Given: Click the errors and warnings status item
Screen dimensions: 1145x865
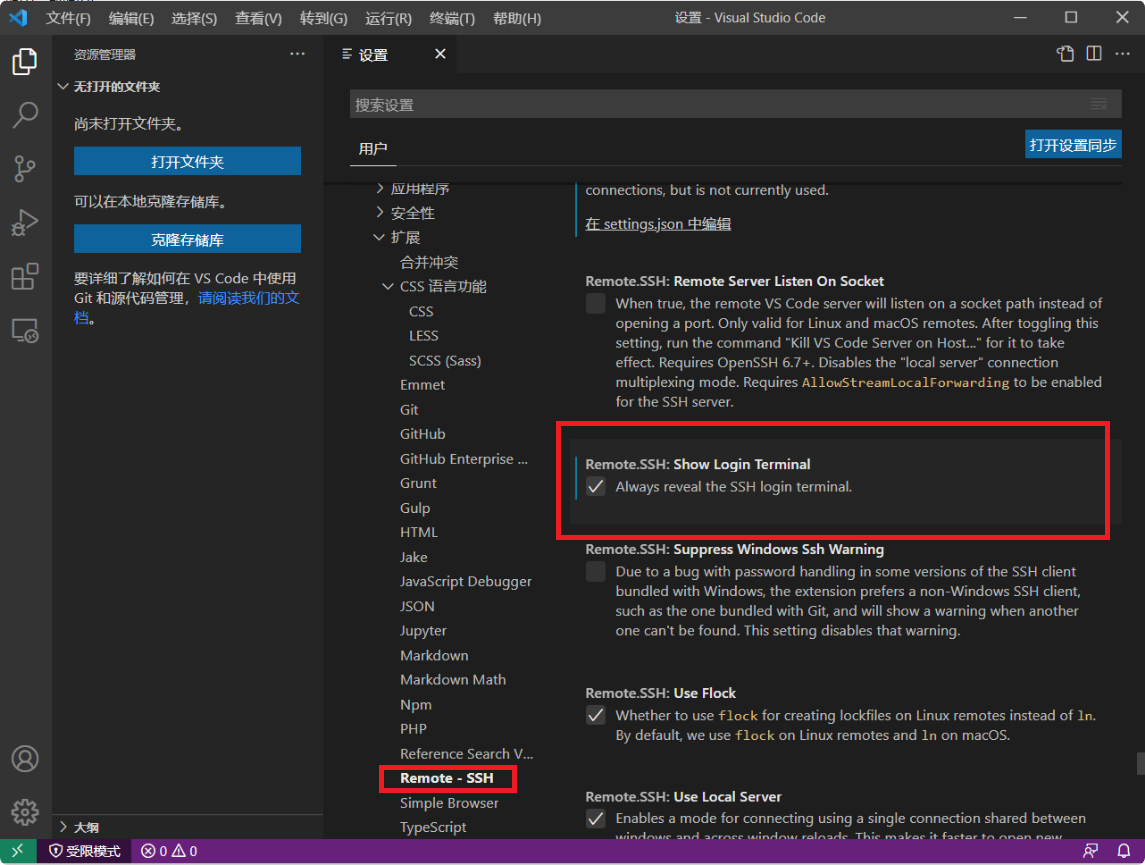Looking at the screenshot, I should coord(169,851).
